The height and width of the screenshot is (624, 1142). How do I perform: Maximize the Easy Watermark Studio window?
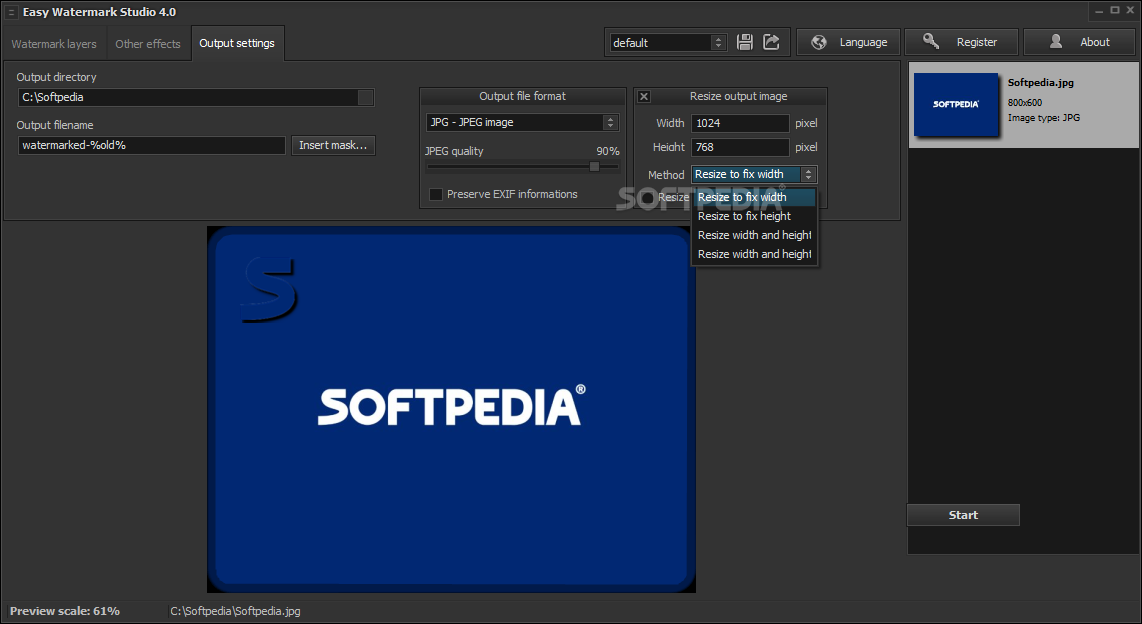1114,10
